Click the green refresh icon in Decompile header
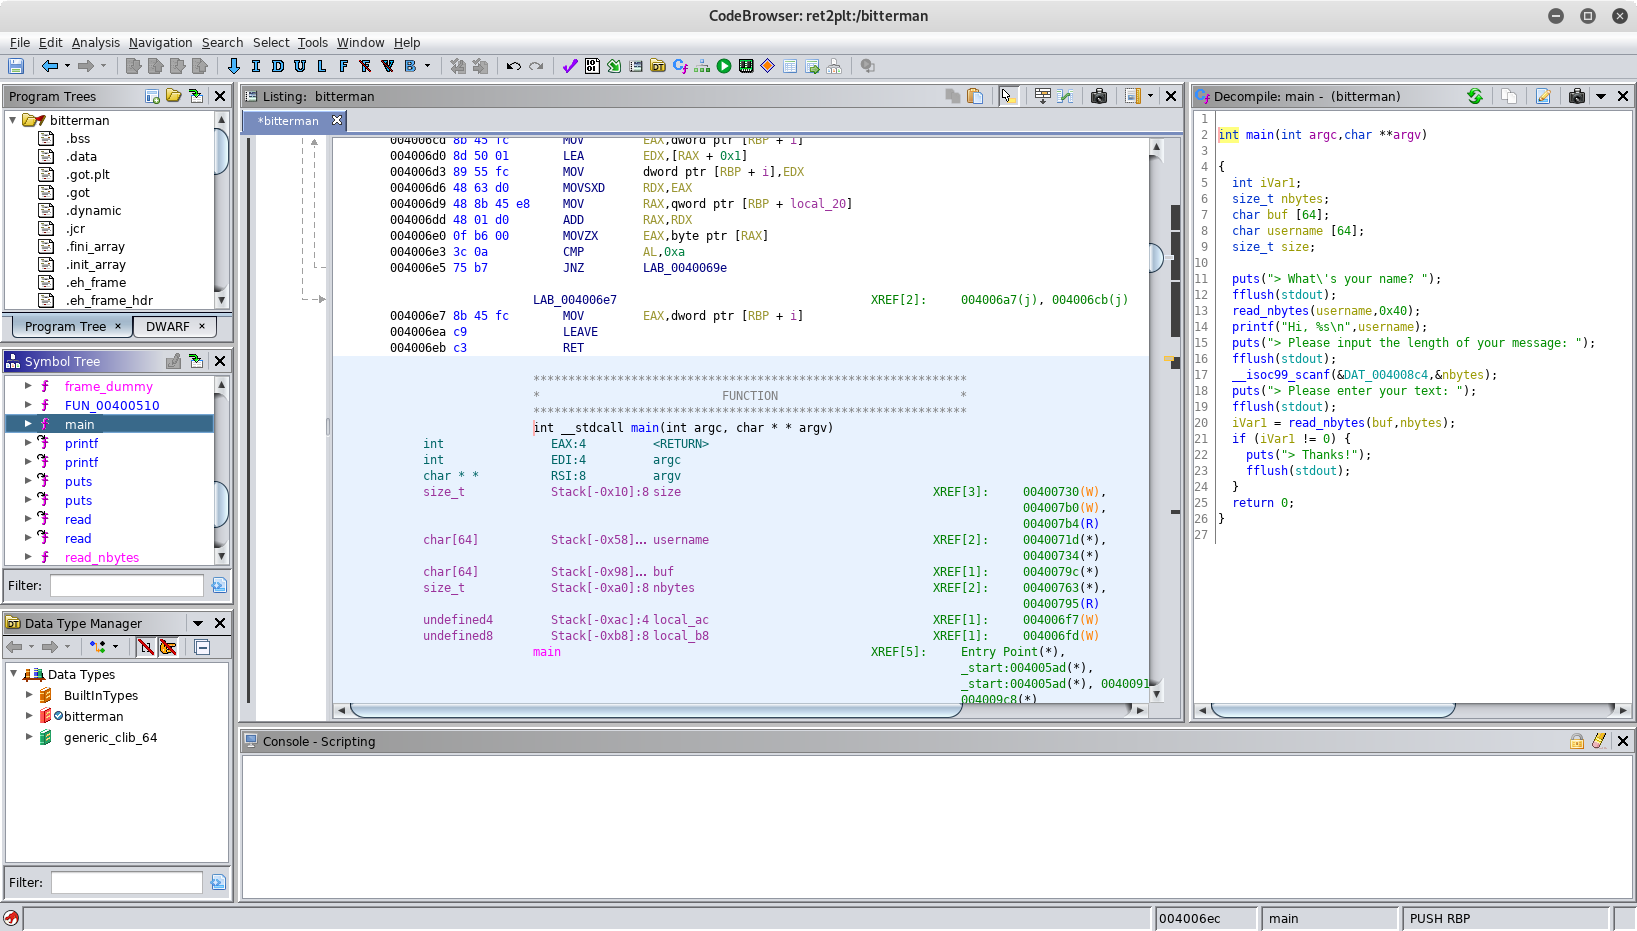Screen dimensions: 1637x931 (1475, 96)
